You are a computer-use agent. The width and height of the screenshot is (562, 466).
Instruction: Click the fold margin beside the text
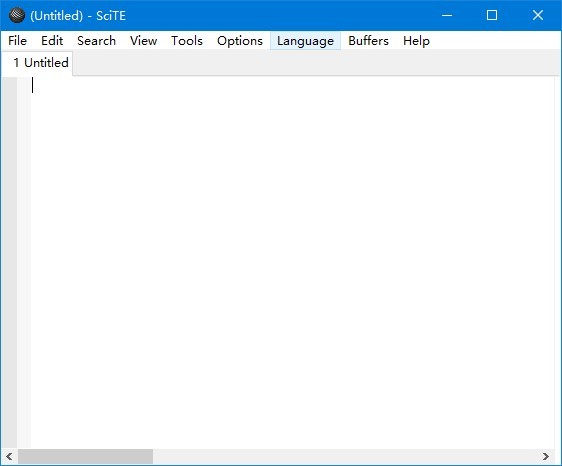(x=24, y=262)
